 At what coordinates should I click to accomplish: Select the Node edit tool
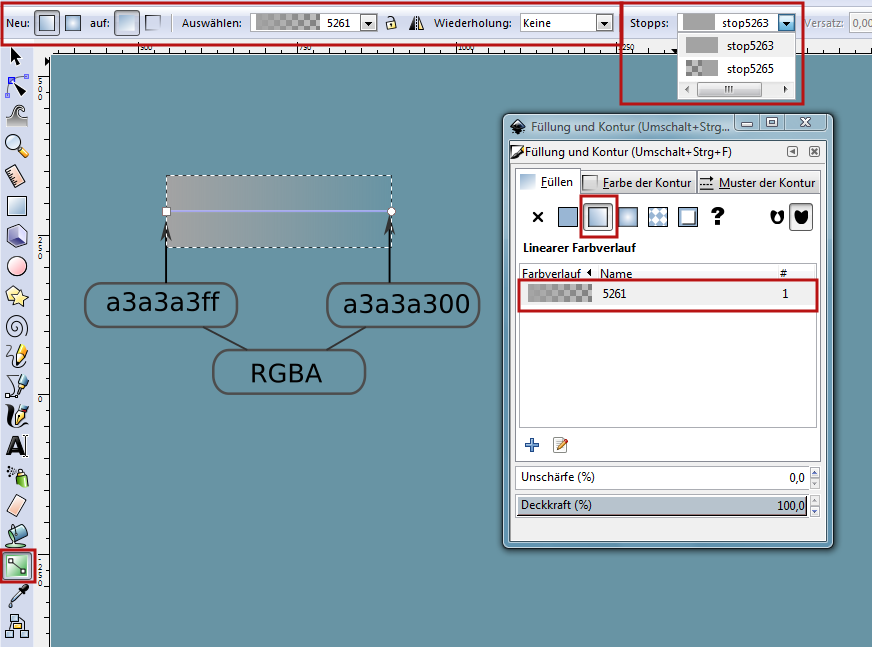(x=17, y=86)
